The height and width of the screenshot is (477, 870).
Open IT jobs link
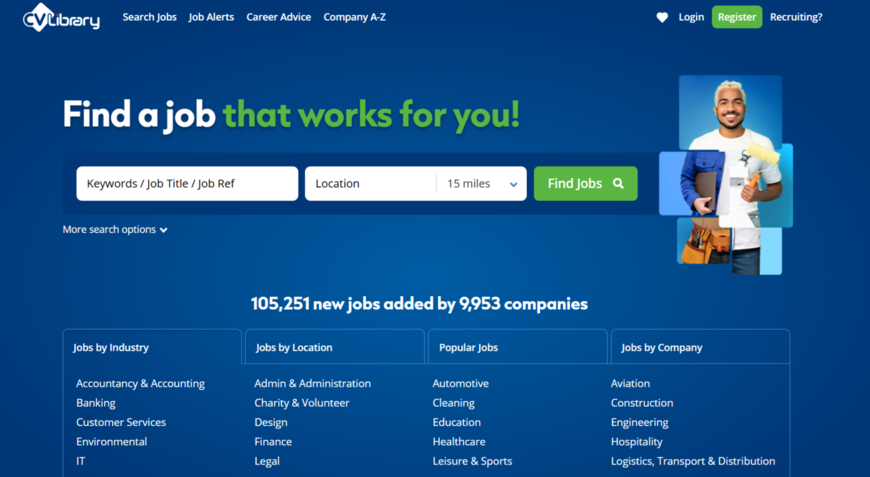click(x=80, y=461)
